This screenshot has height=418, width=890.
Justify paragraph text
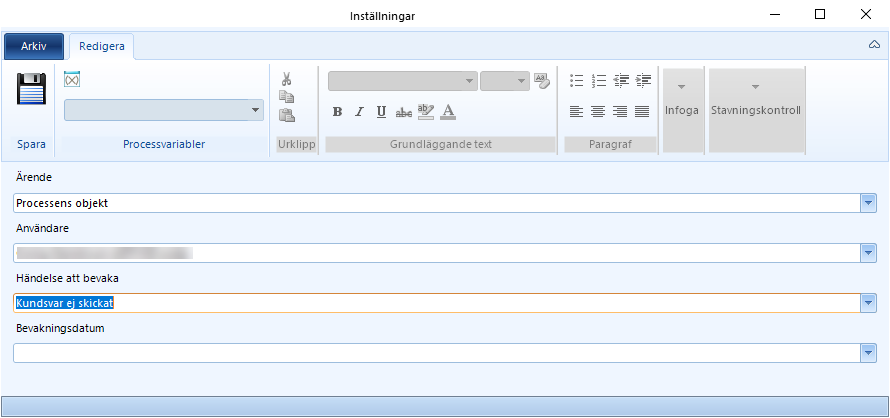[642, 112]
